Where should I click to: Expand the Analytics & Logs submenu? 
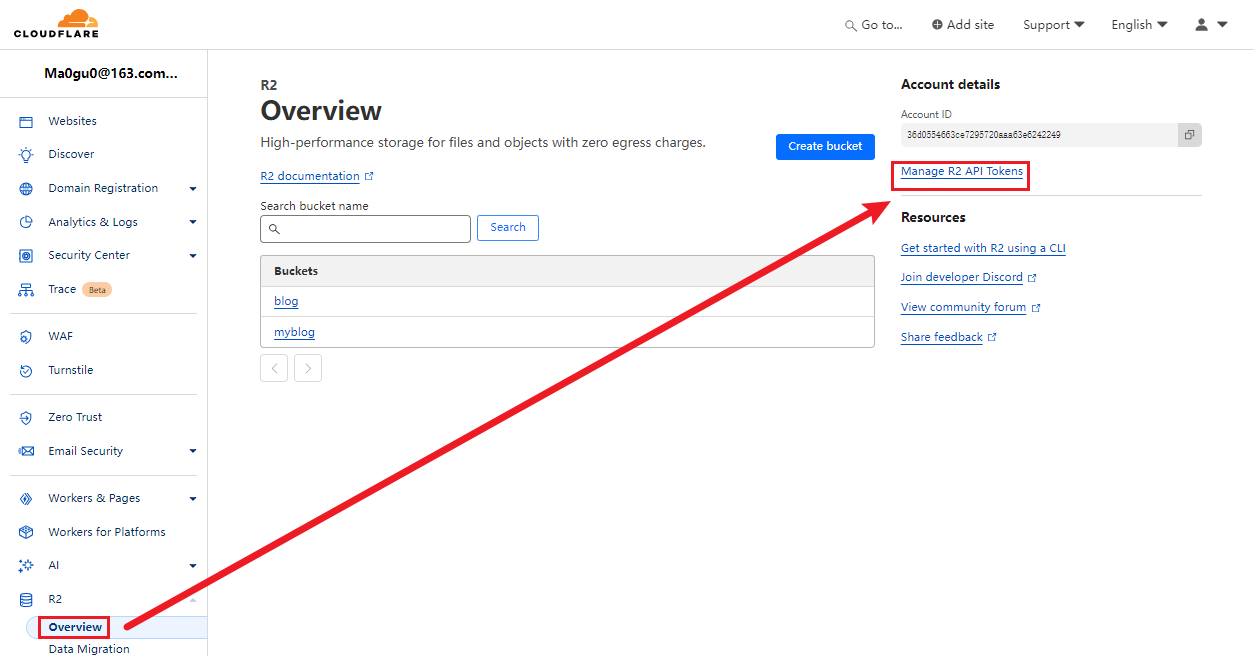coord(193,222)
